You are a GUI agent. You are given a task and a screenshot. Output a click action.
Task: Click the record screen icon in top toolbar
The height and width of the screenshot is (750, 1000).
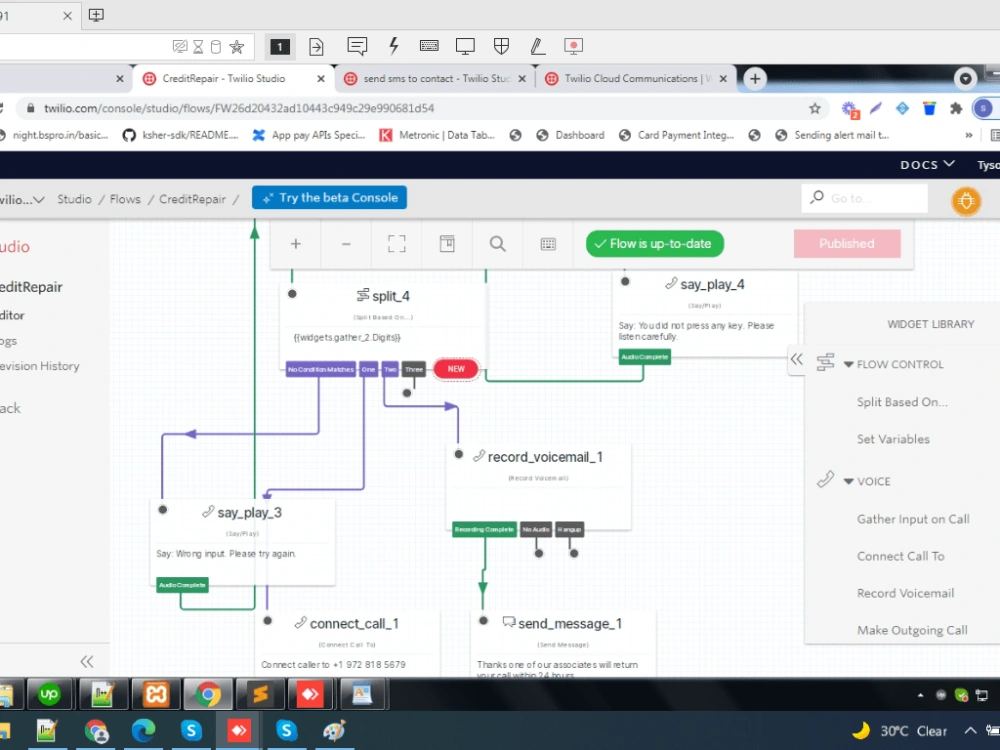point(573,46)
